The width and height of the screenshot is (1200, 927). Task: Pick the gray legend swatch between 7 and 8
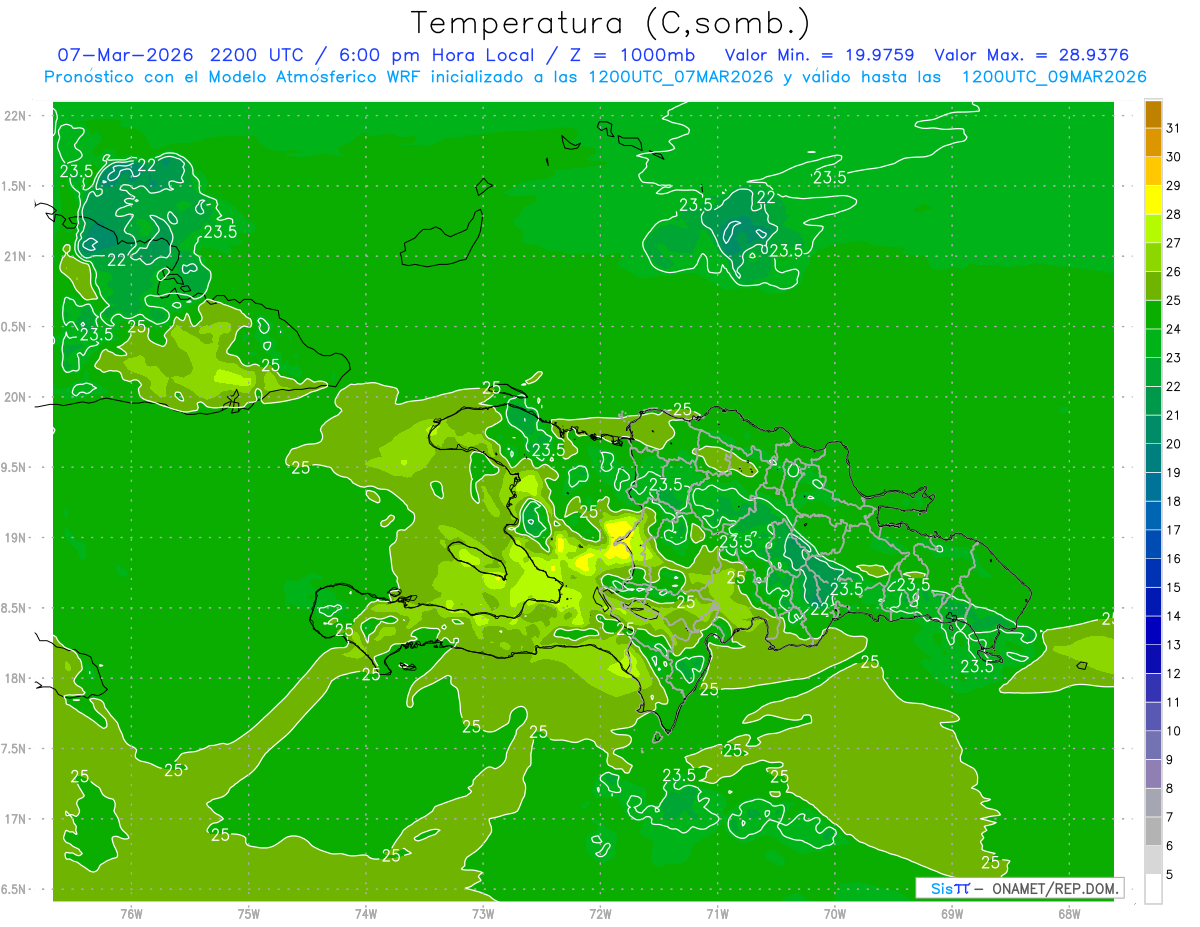pyautogui.click(x=1153, y=802)
